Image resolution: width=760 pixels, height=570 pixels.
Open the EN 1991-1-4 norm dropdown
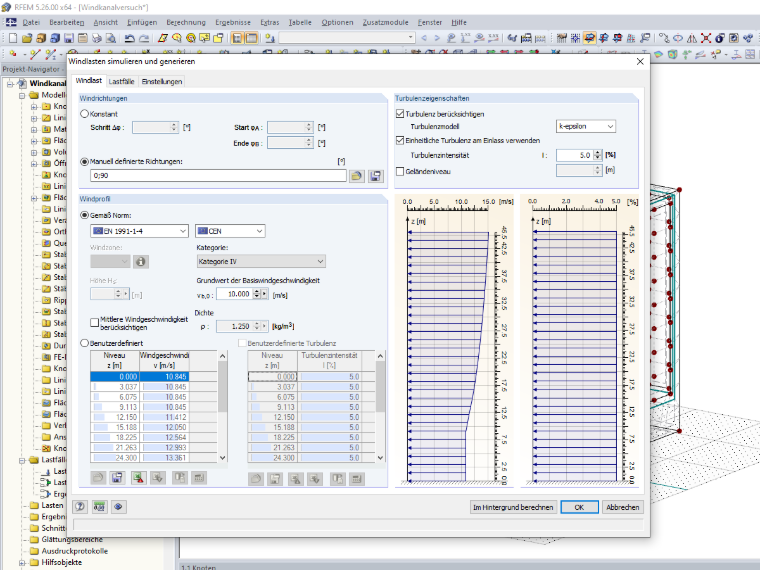coord(140,231)
